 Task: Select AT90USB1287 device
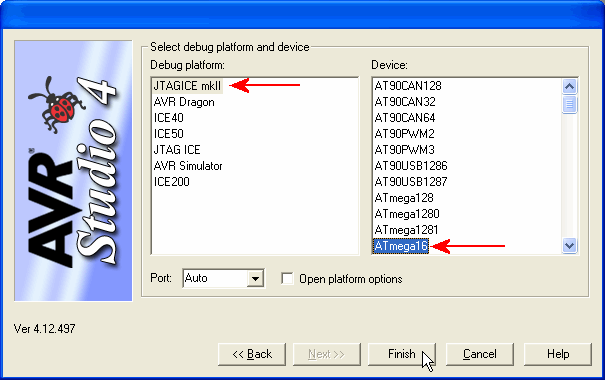coord(411,182)
